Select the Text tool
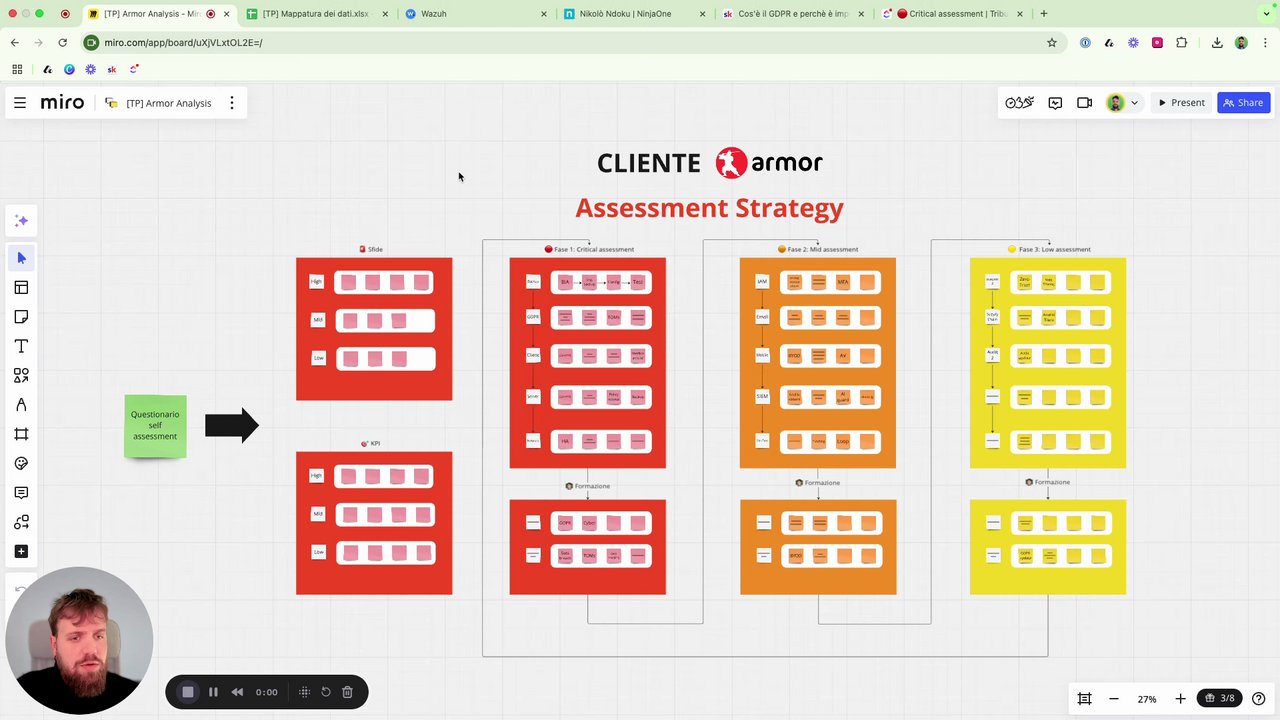This screenshot has width=1280, height=720. (21, 346)
